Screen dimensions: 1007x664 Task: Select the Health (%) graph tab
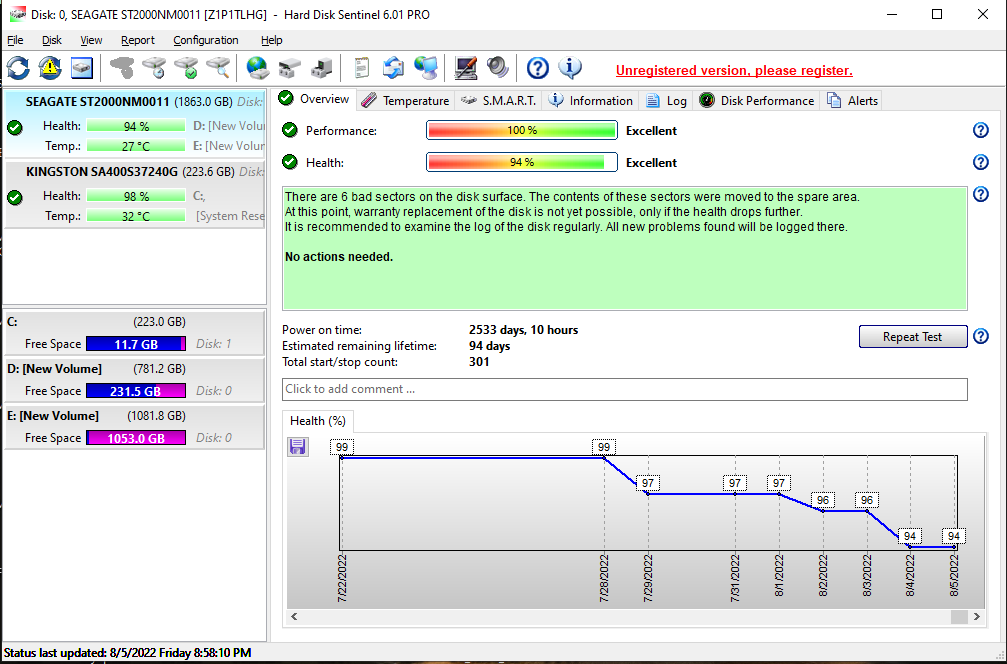(318, 421)
